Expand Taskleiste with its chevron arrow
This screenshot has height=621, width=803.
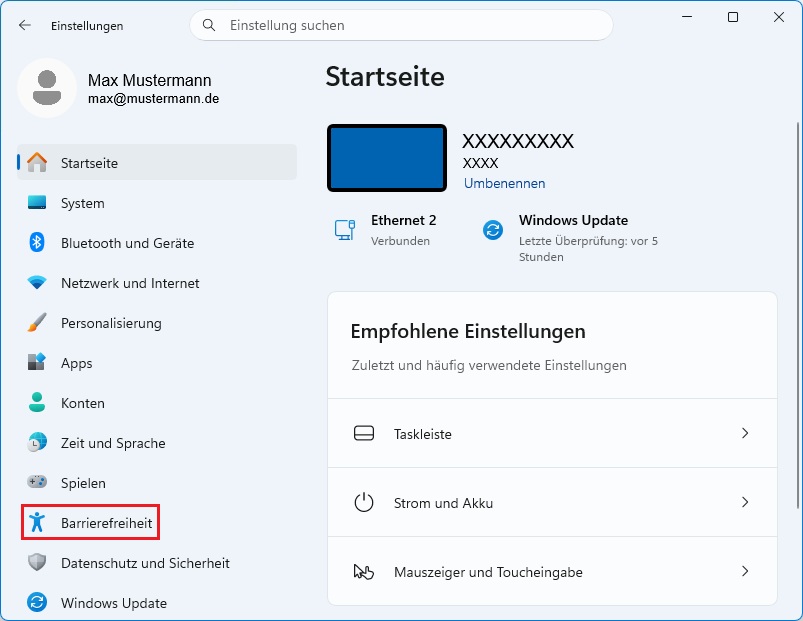click(x=745, y=433)
